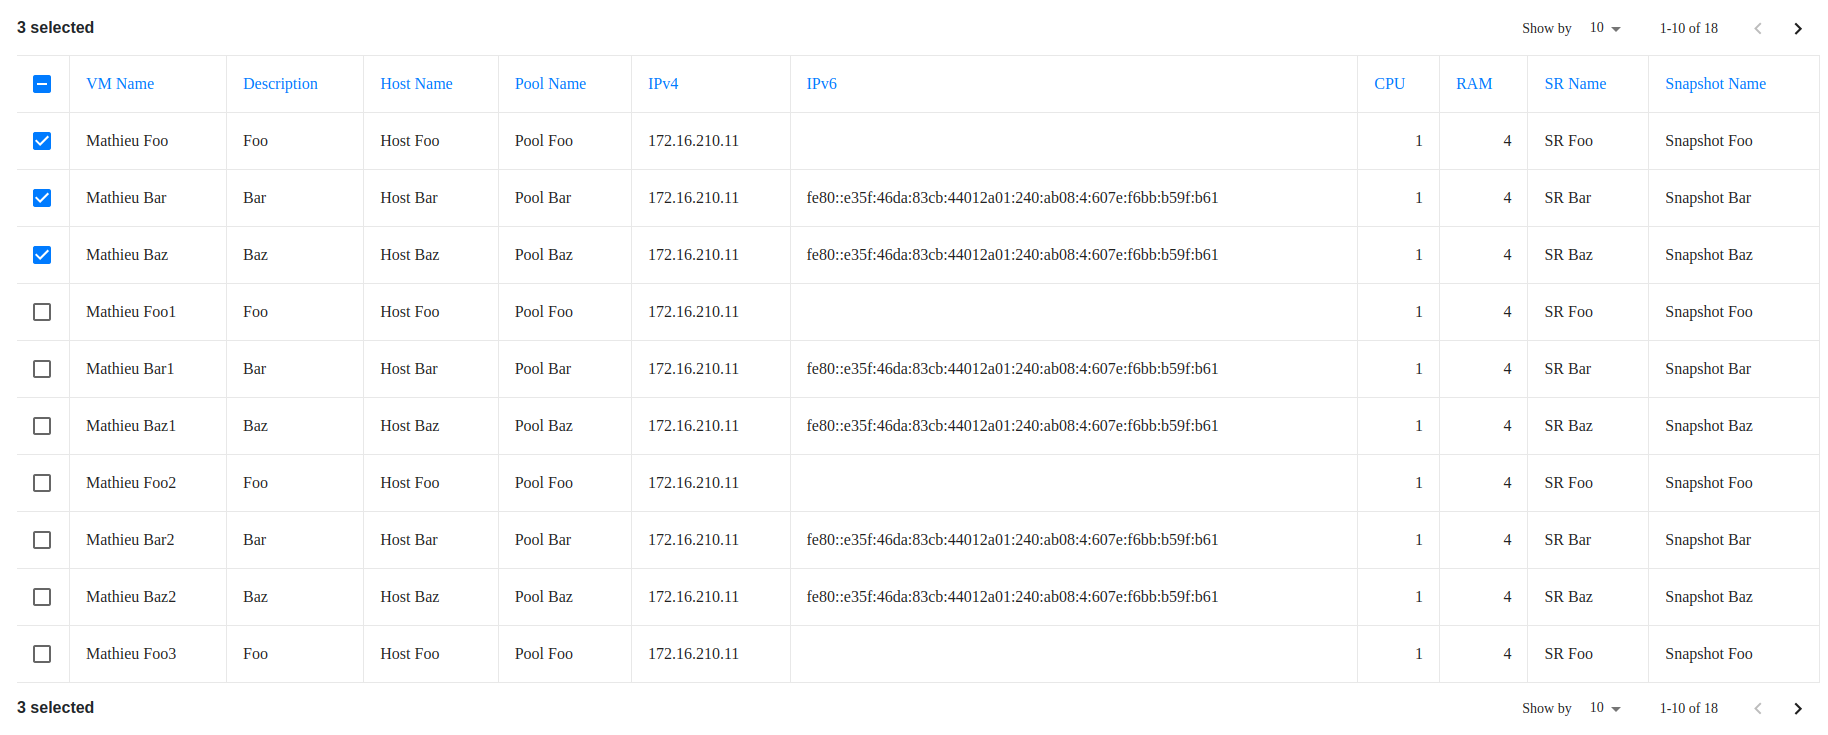Sort by CPU column header
Screen dimensions: 1828x735
[x=1390, y=84]
